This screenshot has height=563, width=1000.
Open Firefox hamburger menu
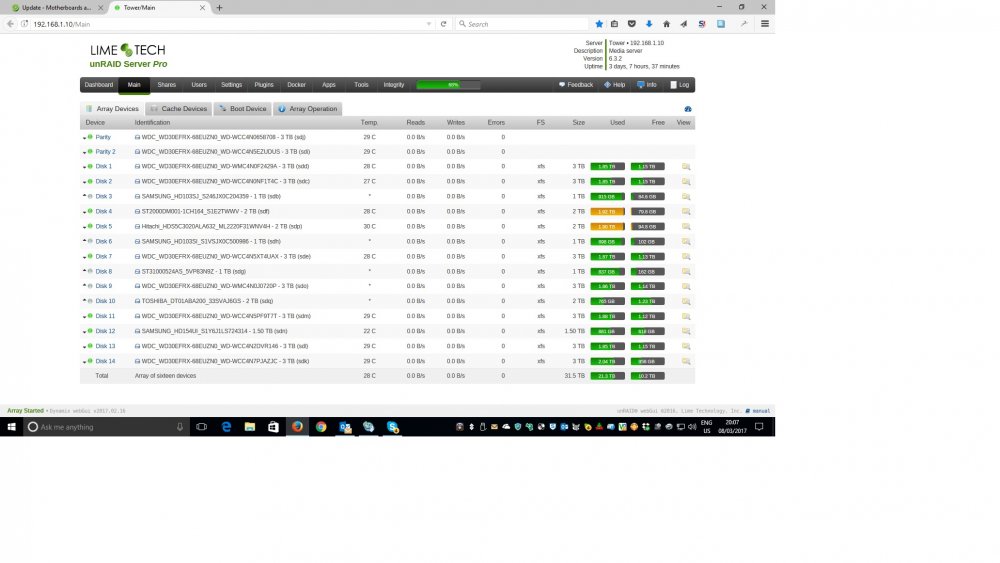click(x=765, y=24)
